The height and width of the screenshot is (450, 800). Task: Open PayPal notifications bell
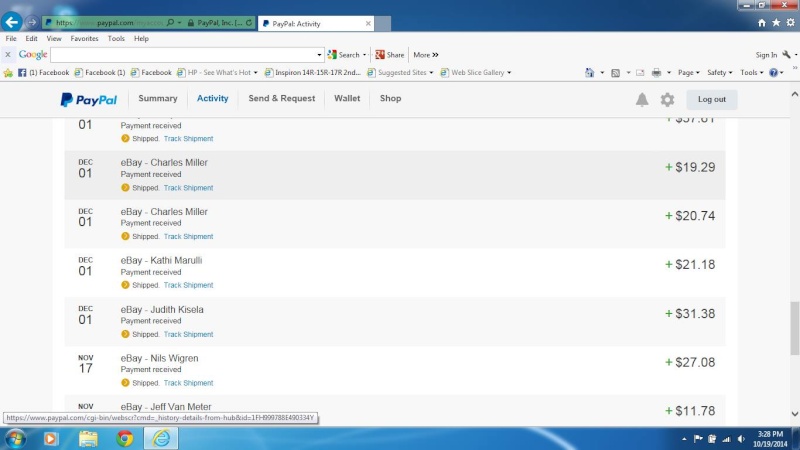642,99
